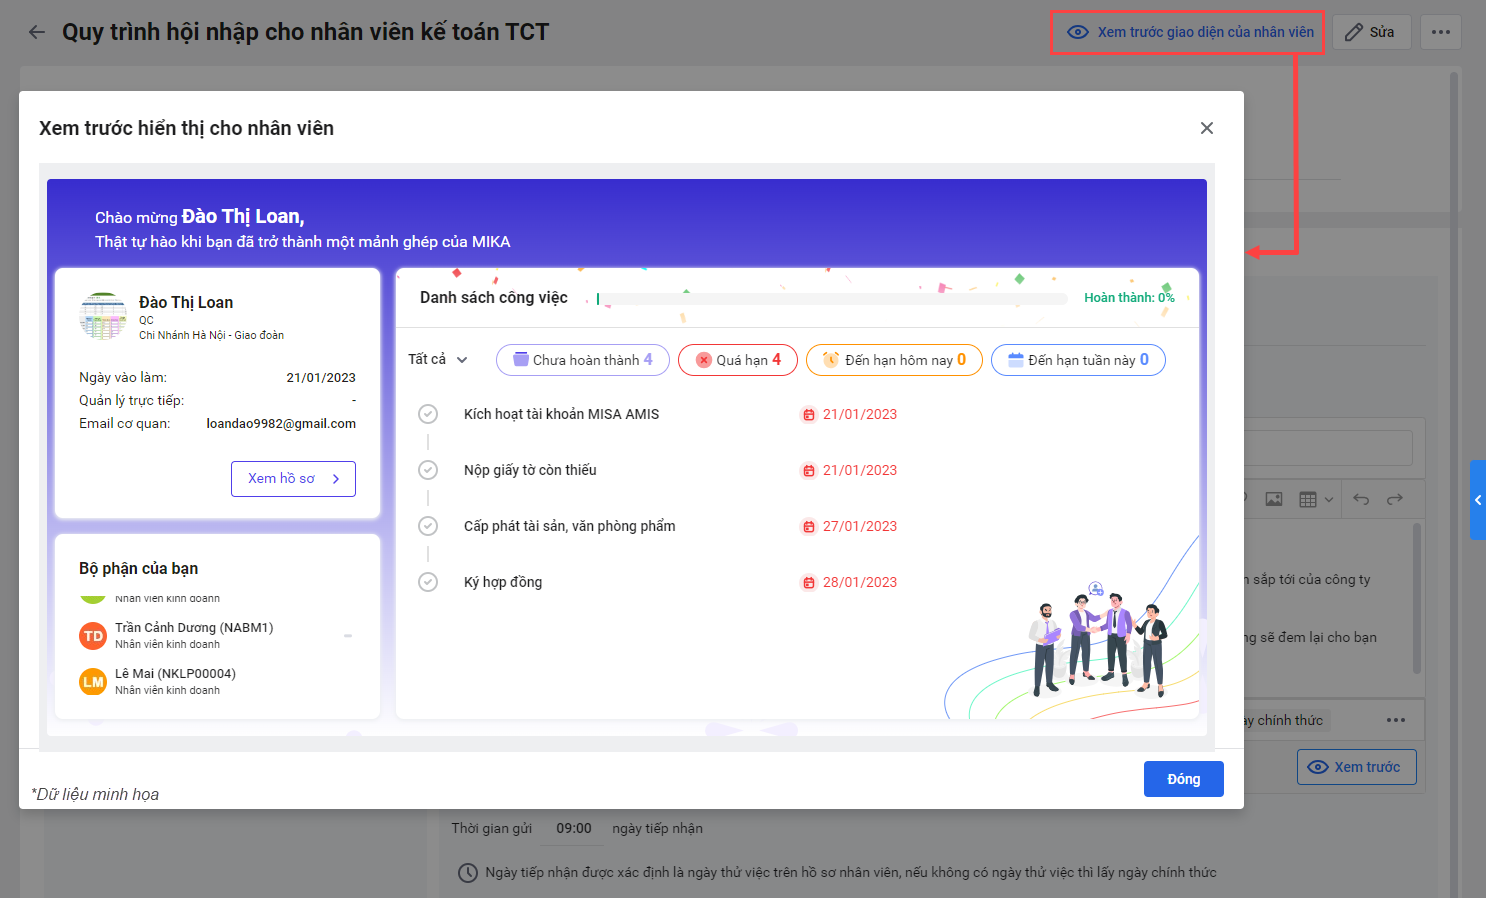
Task: Click the undo arrow in the editor toolbar
Action: click(1360, 498)
